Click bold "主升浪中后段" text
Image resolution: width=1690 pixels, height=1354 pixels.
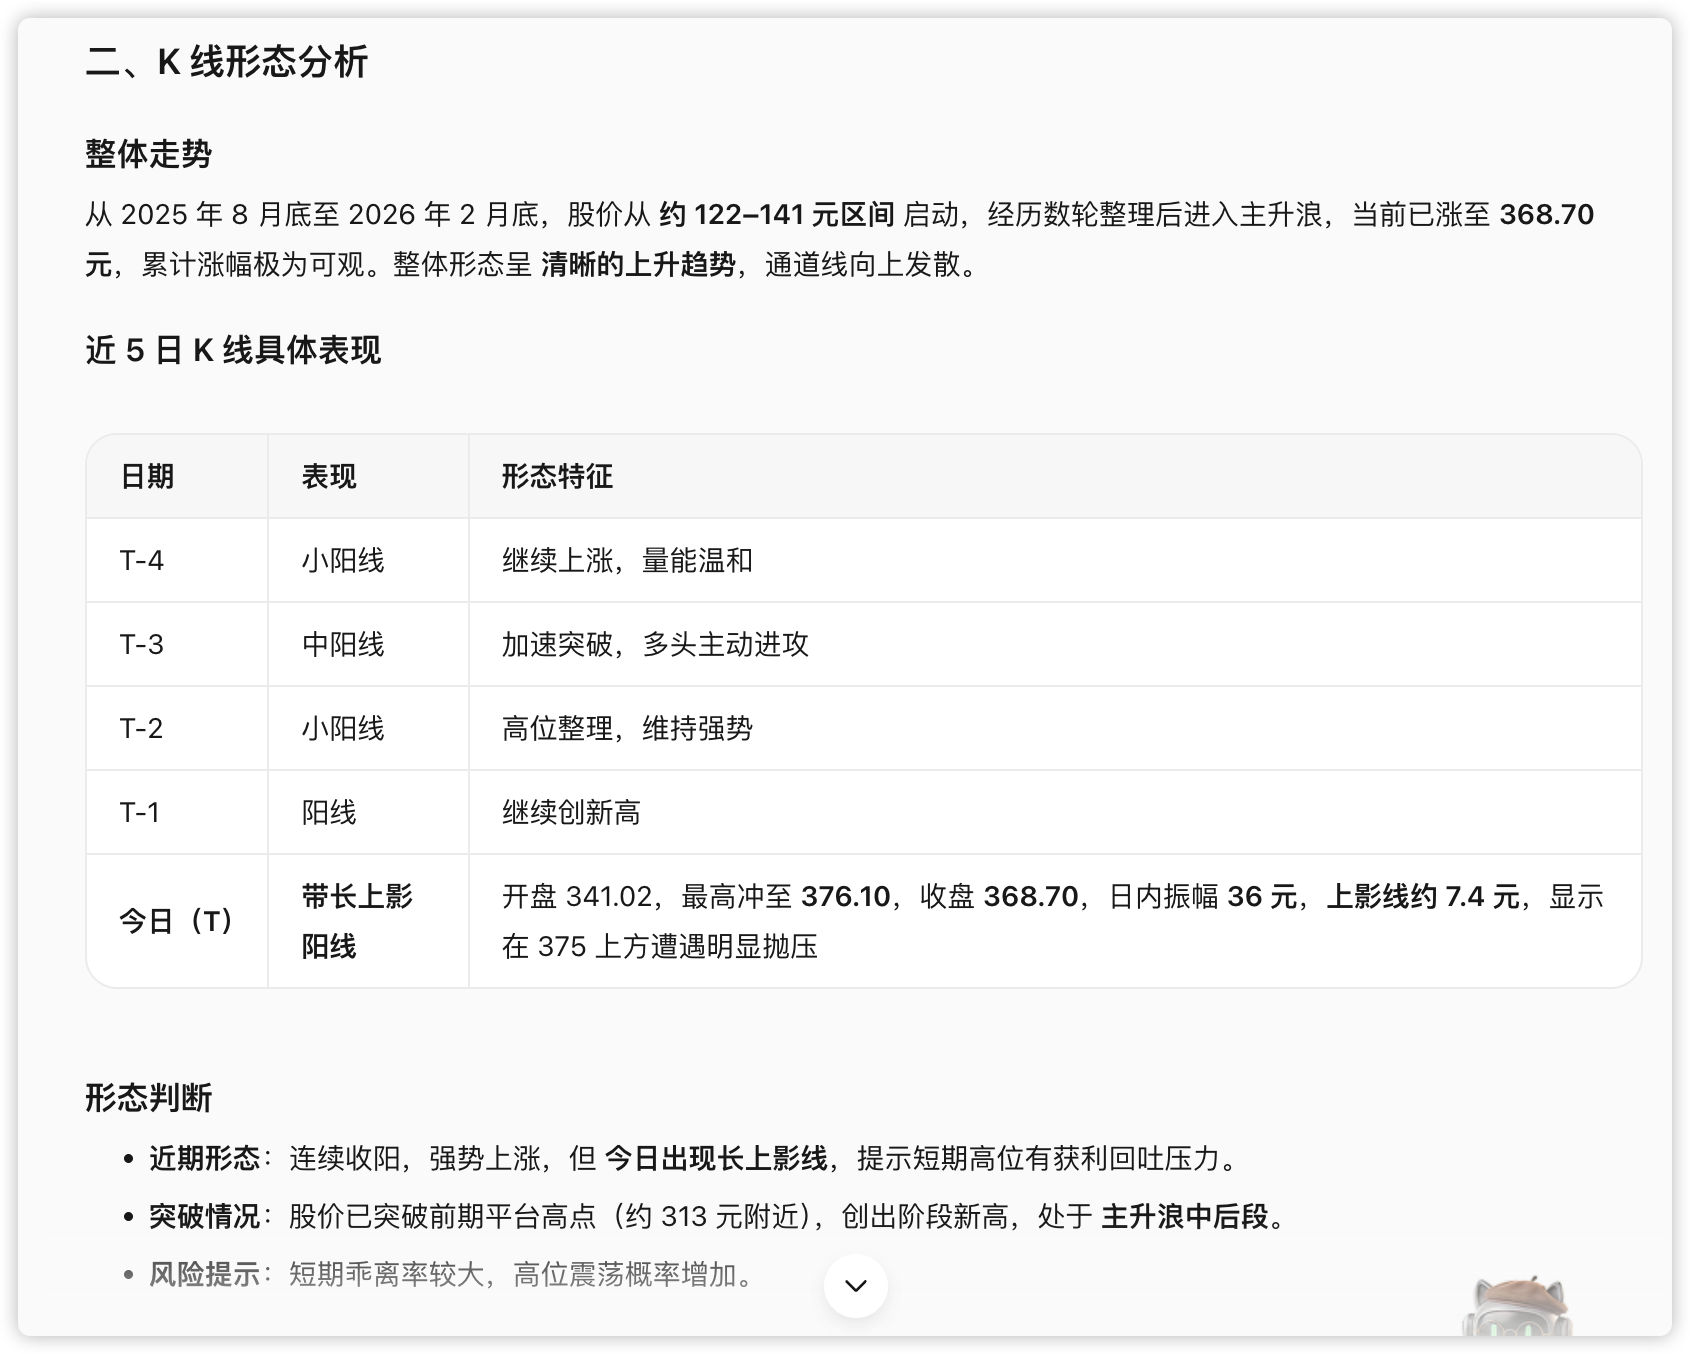[1185, 1216]
